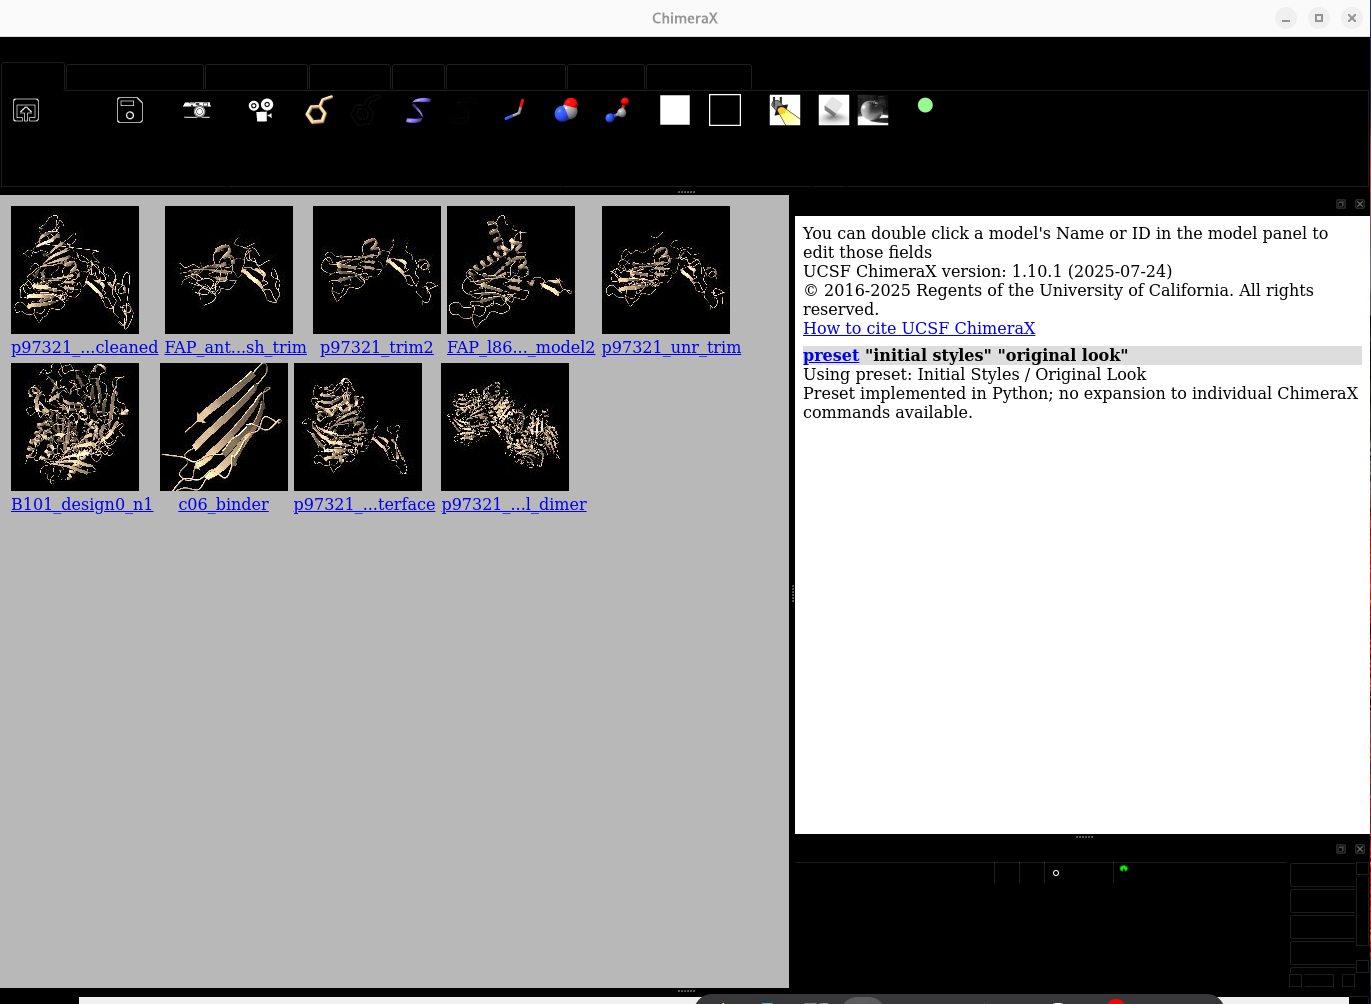Viewport: 1371px width, 1004px height.
Task: Set background to black swatch
Action: (x=725, y=110)
